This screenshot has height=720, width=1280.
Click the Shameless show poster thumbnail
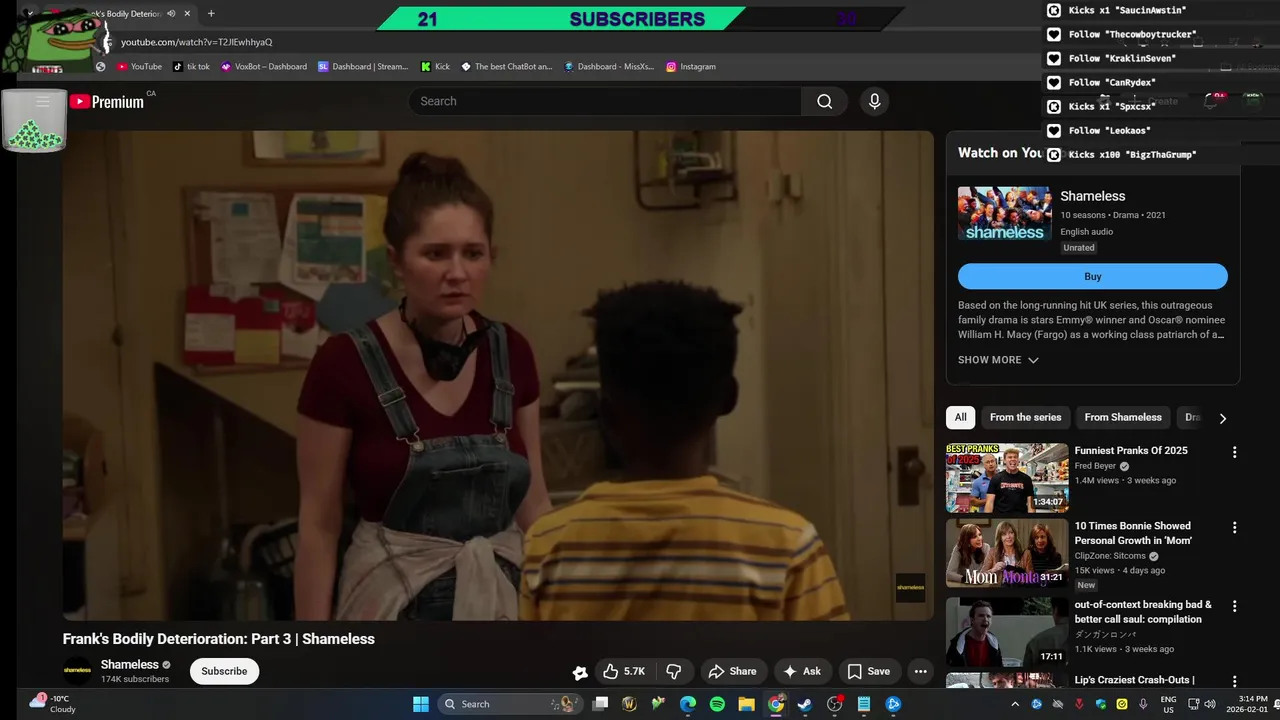[1005, 213]
